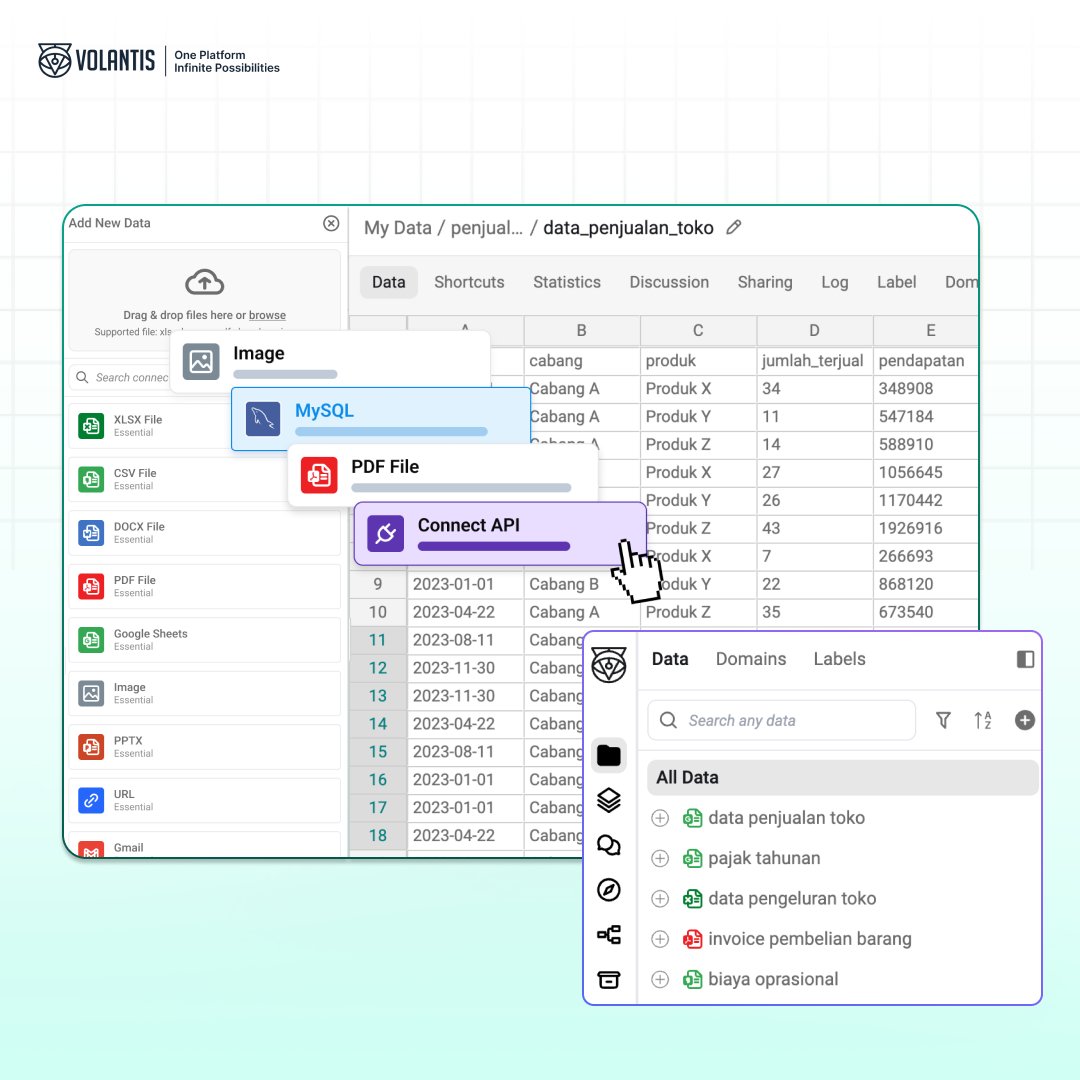Click the MySQL progress bar
This screenshot has height=1080, width=1080.
click(391, 432)
